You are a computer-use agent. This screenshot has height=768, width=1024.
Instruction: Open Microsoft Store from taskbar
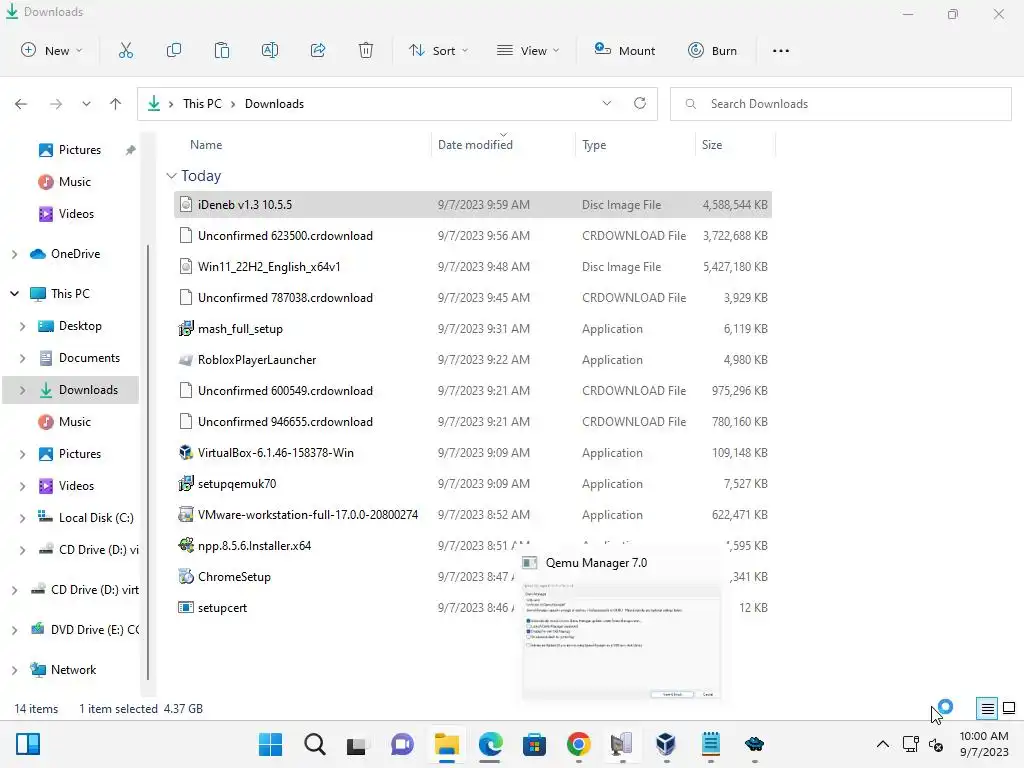point(534,744)
